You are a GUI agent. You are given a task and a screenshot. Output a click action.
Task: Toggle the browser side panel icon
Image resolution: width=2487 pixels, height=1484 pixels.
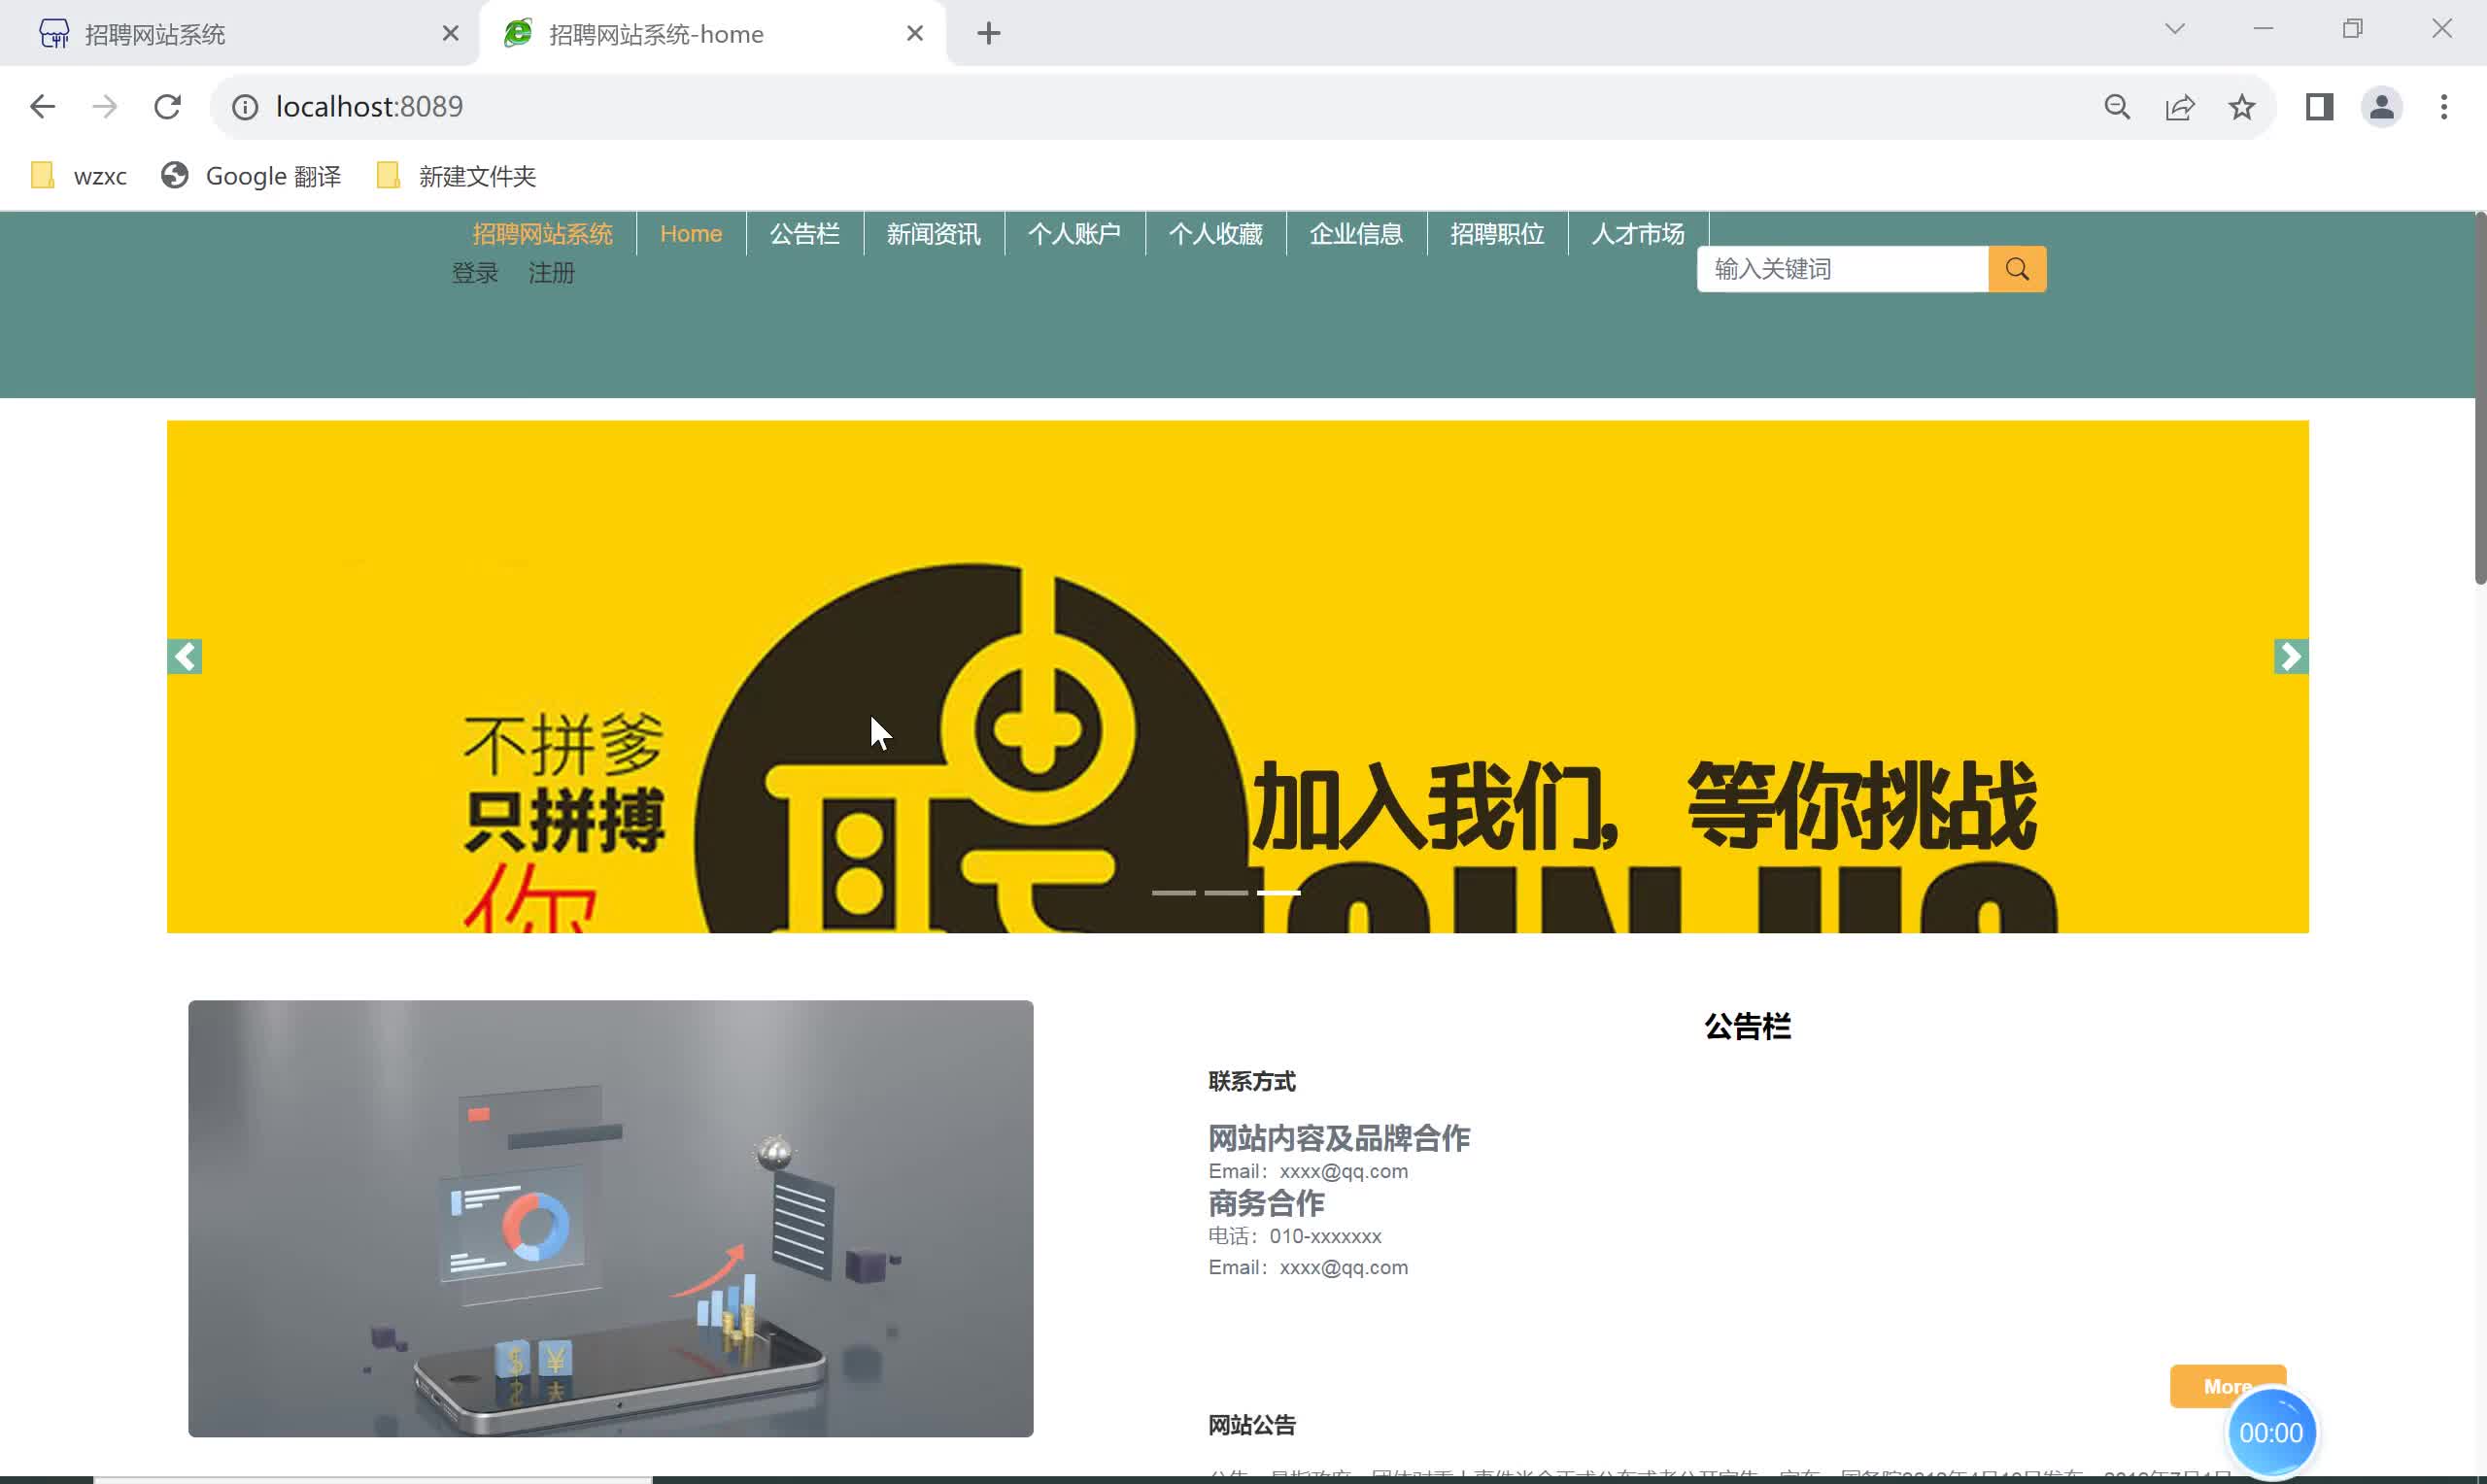pos(2318,106)
